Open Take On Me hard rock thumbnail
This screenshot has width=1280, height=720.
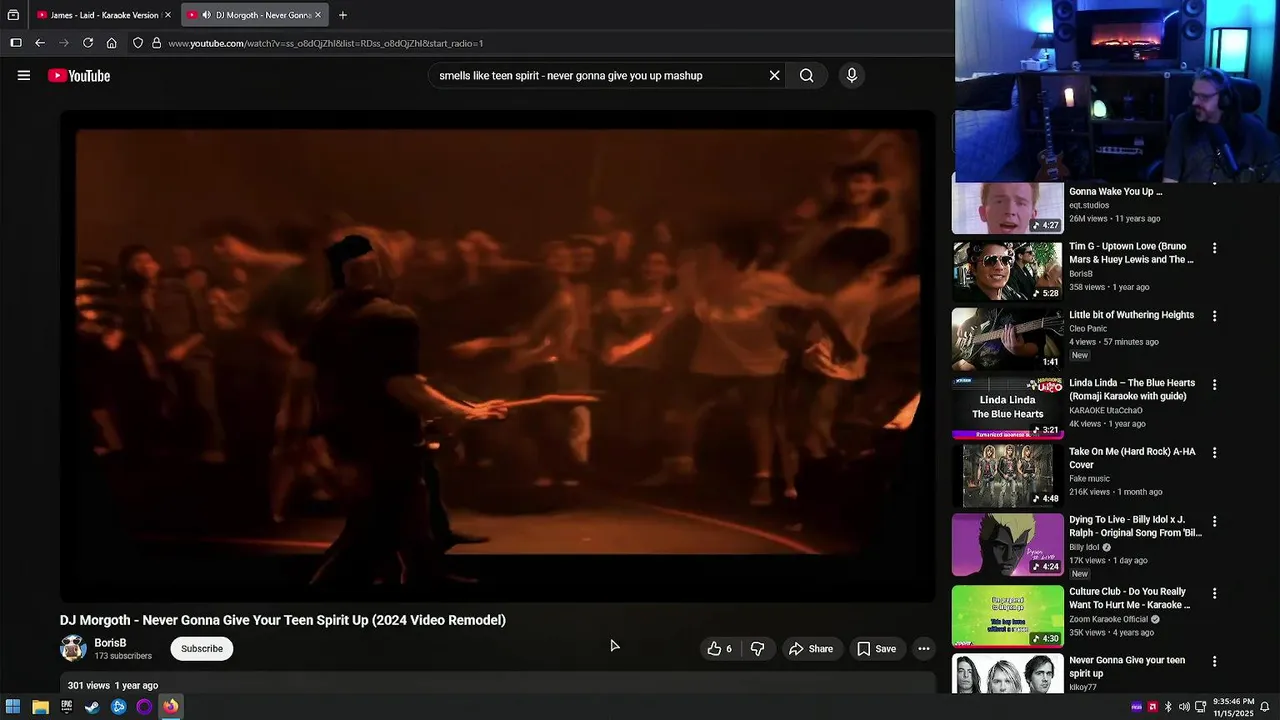(x=1007, y=476)
